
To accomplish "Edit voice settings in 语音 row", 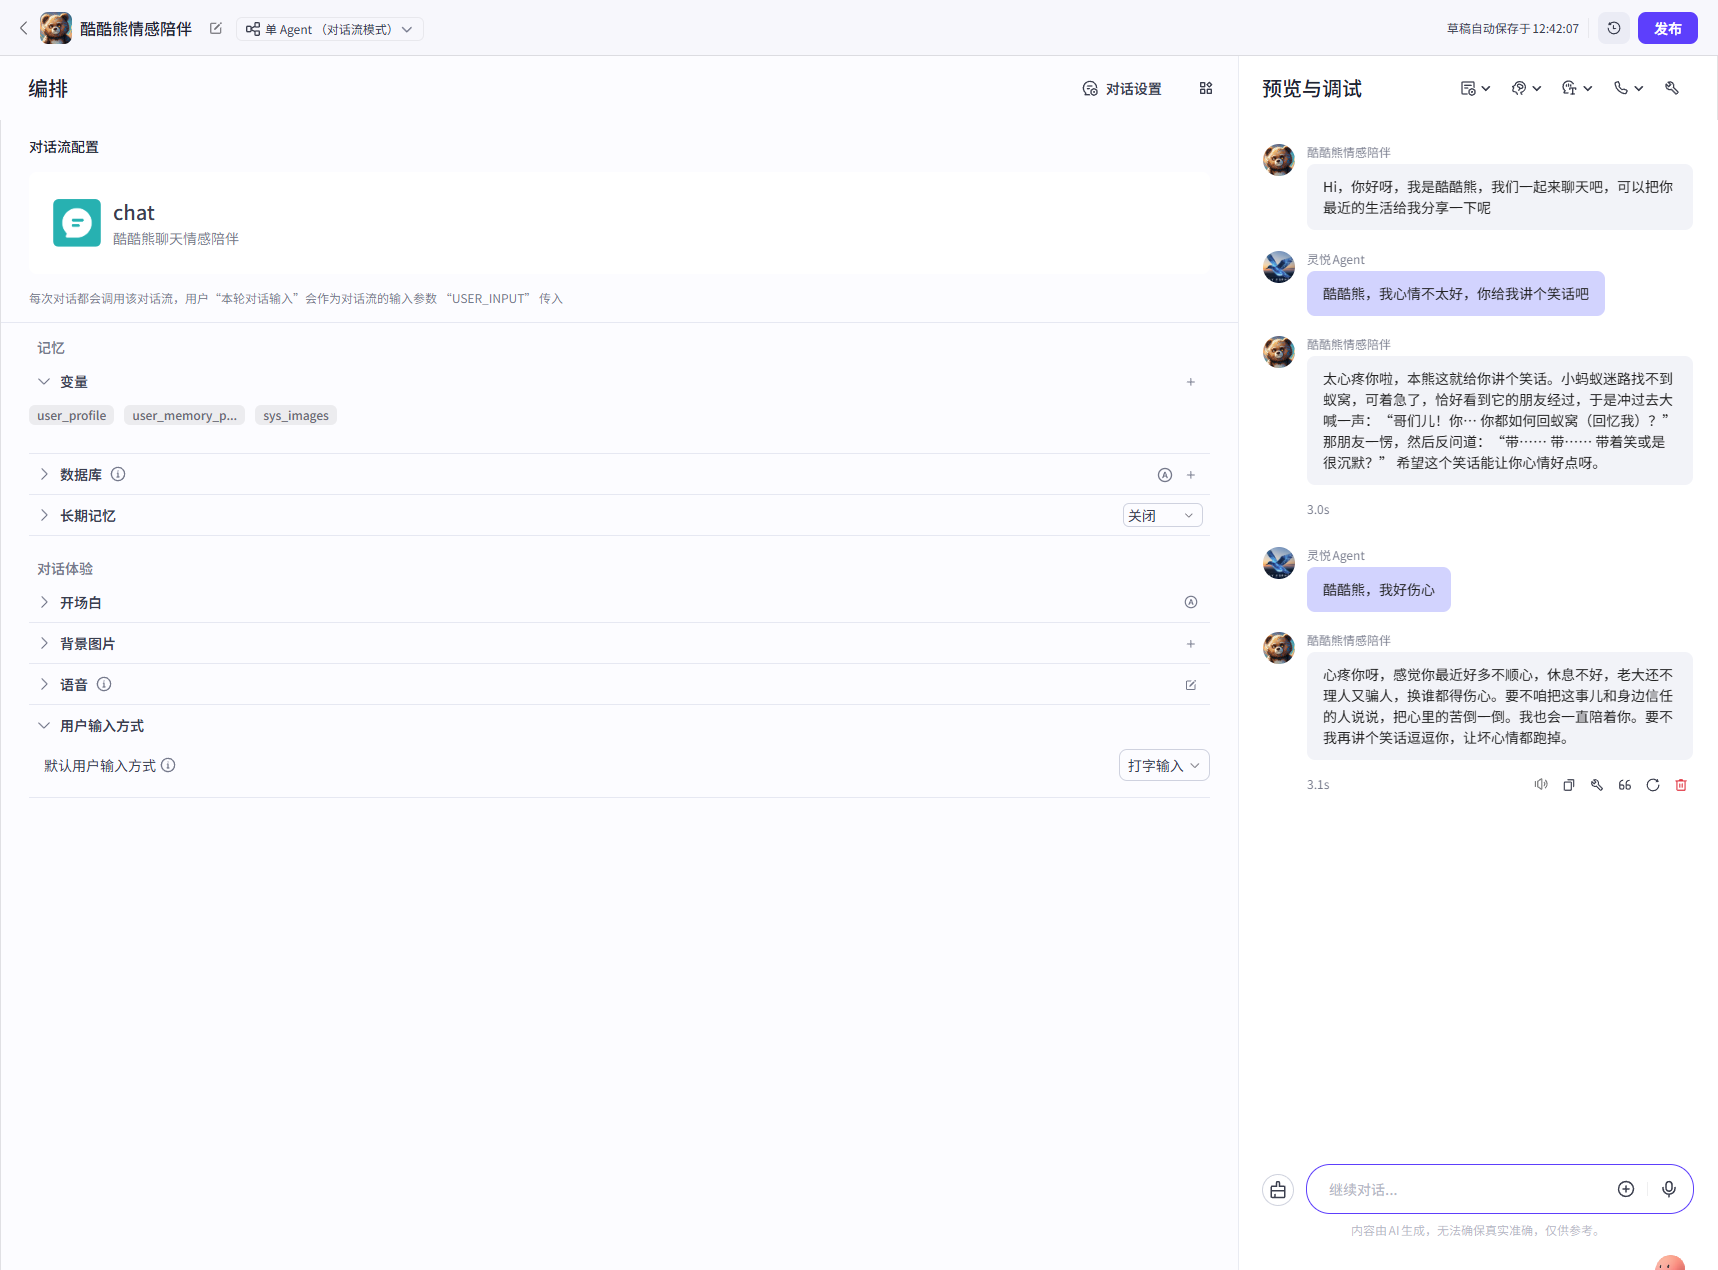I will pos(1191,685).
